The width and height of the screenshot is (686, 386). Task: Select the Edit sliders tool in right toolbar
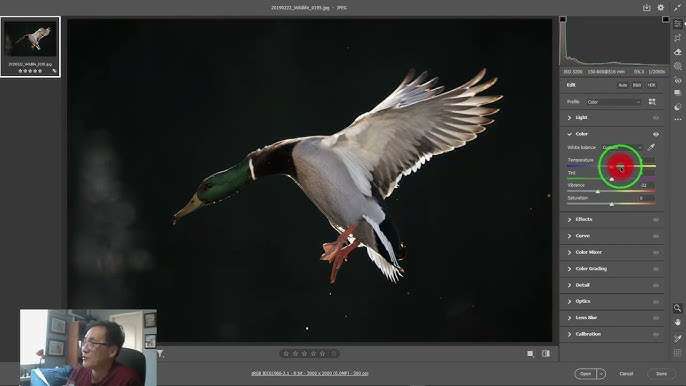point(678,24)
